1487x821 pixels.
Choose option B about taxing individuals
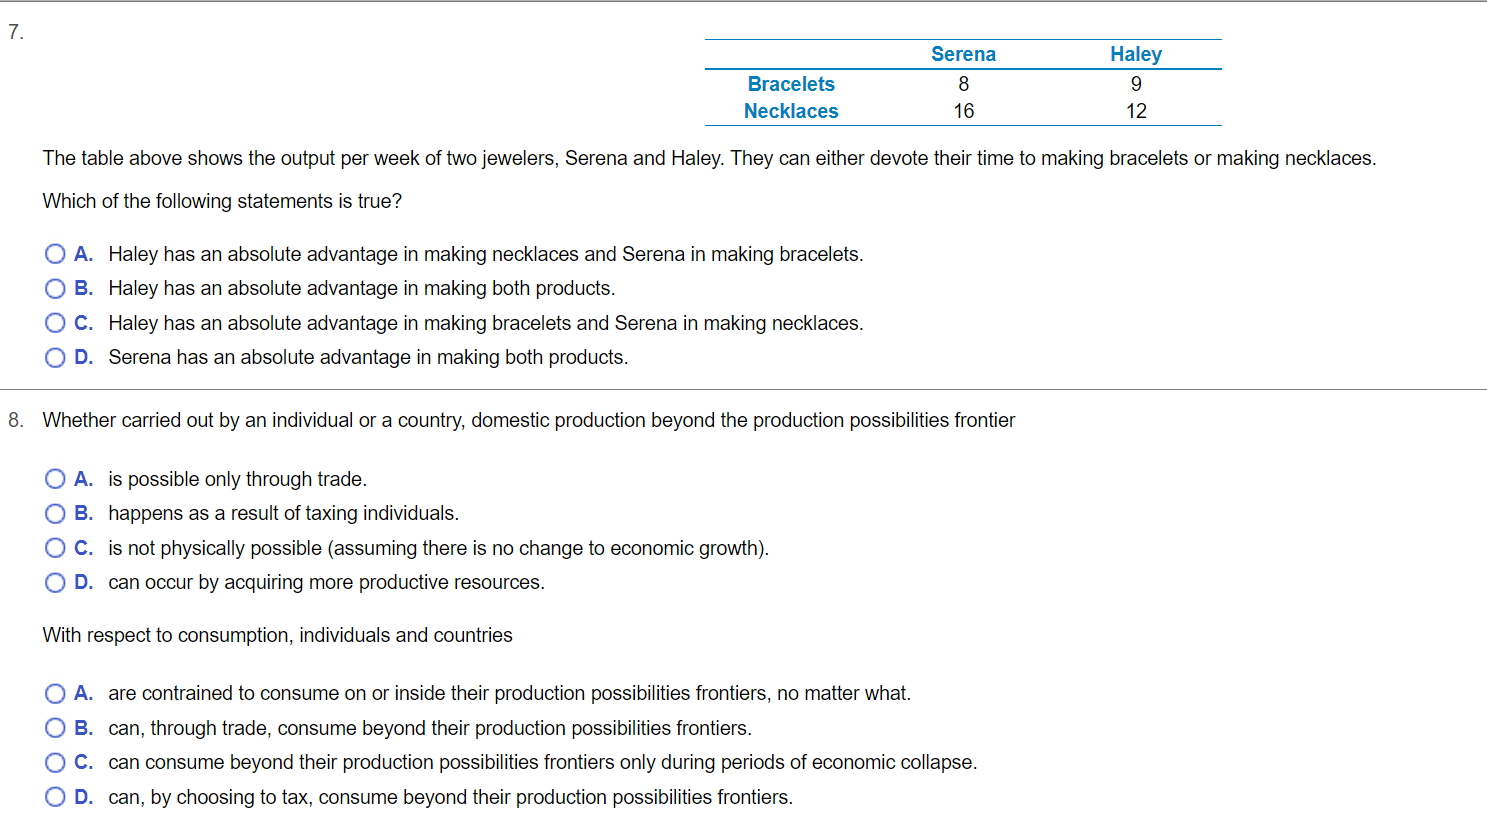coord(55,513)
